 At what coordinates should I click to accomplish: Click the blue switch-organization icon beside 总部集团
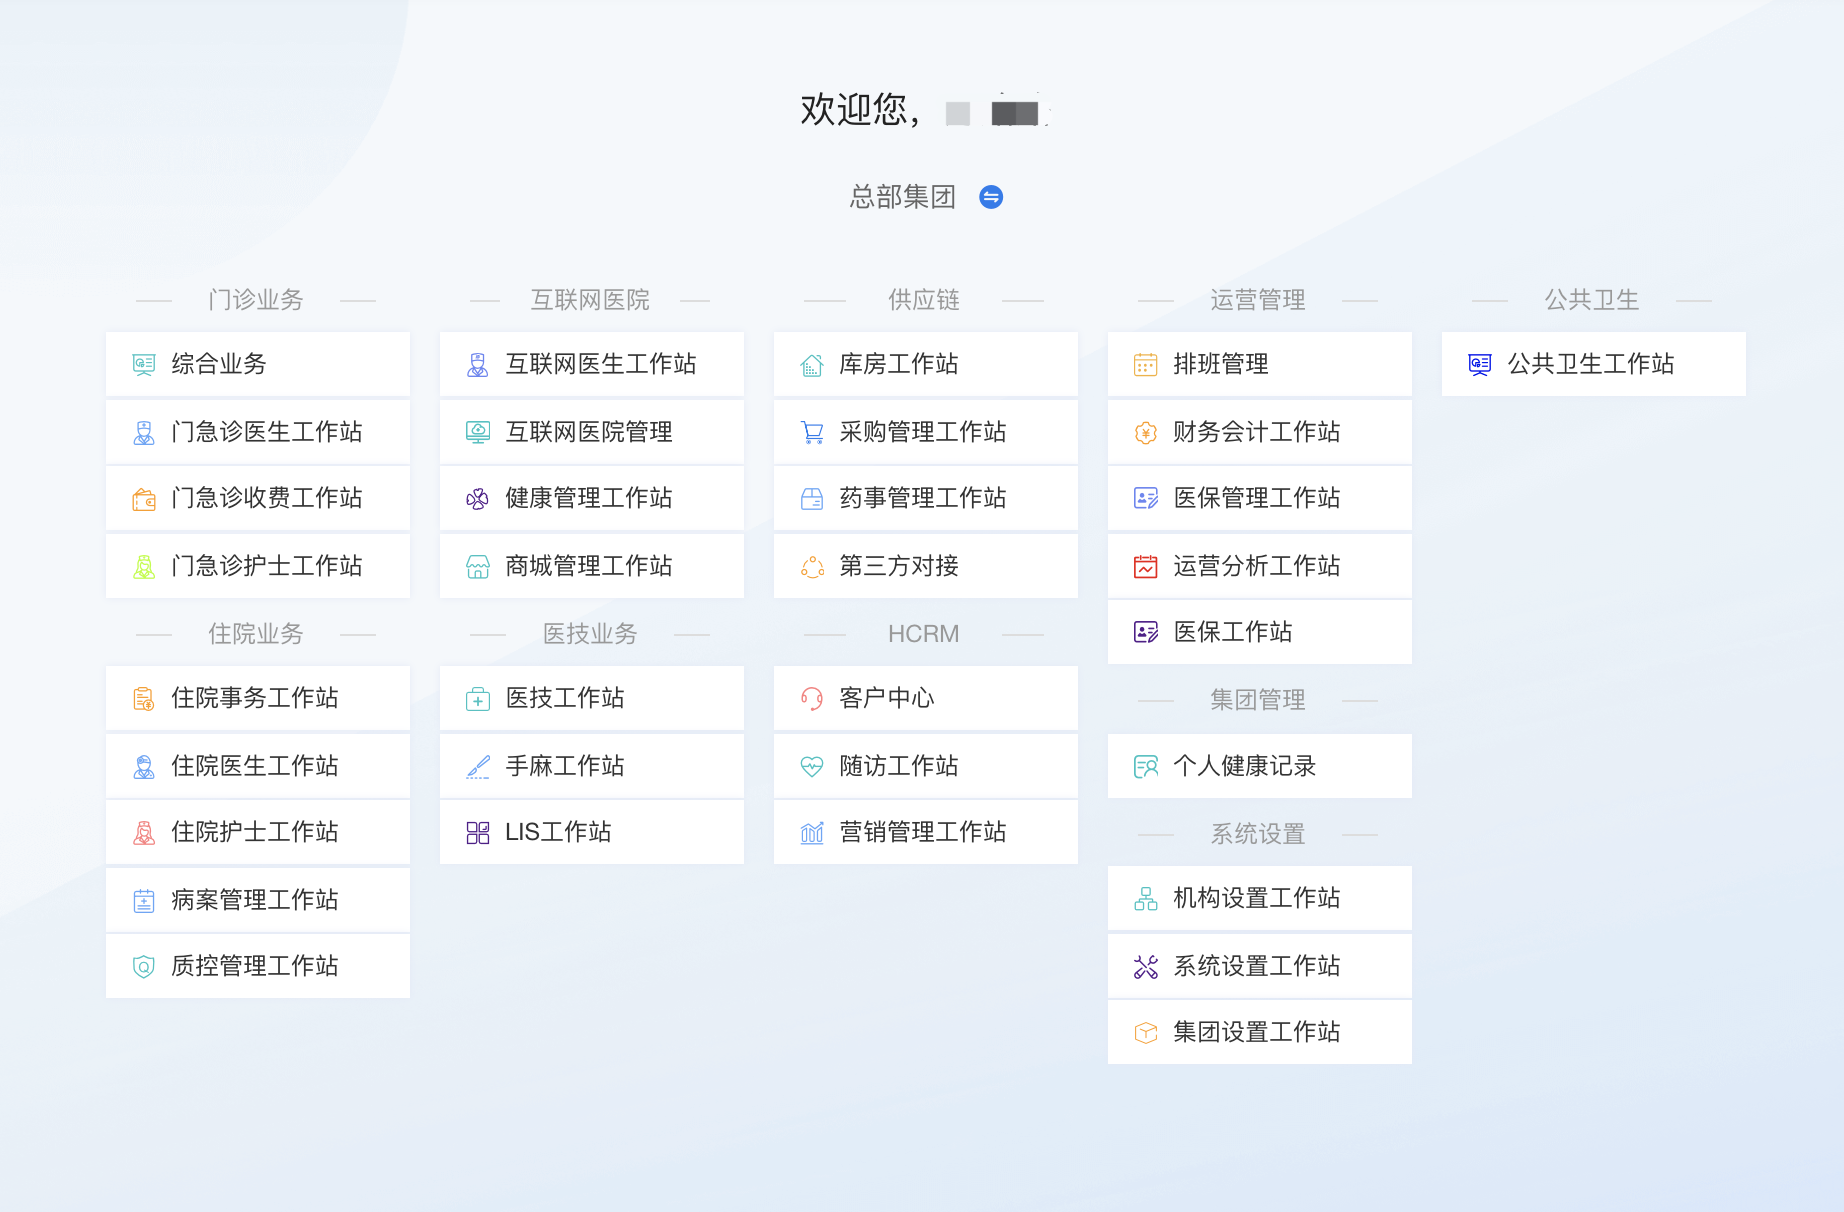coord(991,197)
